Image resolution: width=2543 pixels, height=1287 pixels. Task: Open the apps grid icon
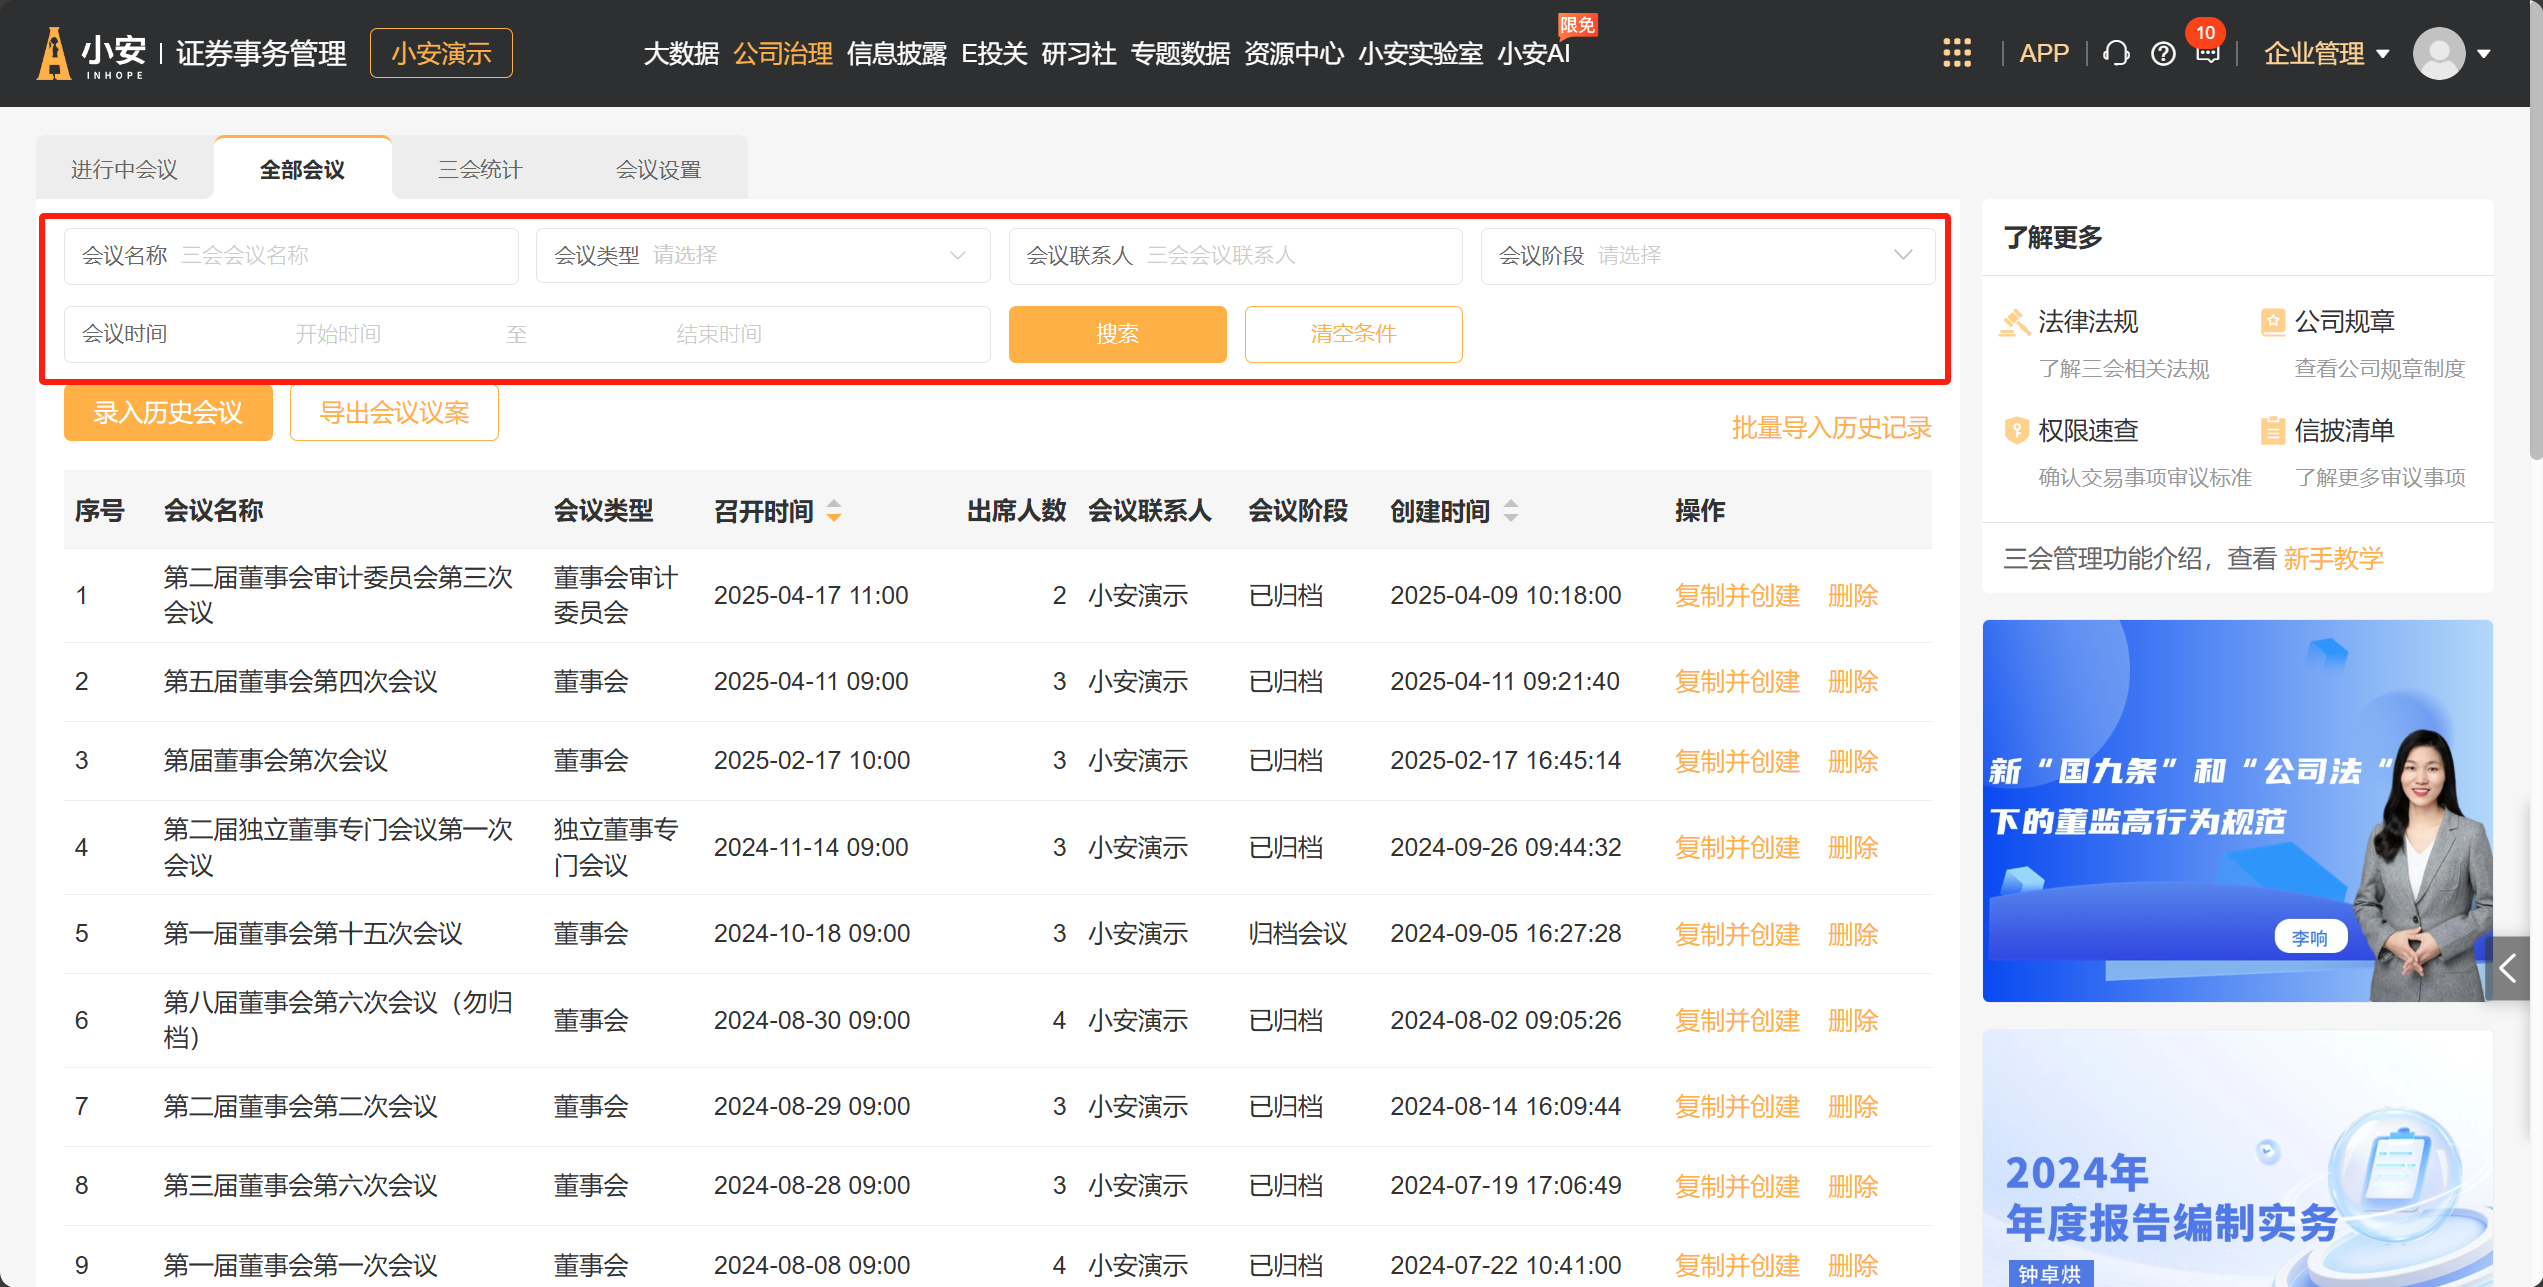(1957, 53)
